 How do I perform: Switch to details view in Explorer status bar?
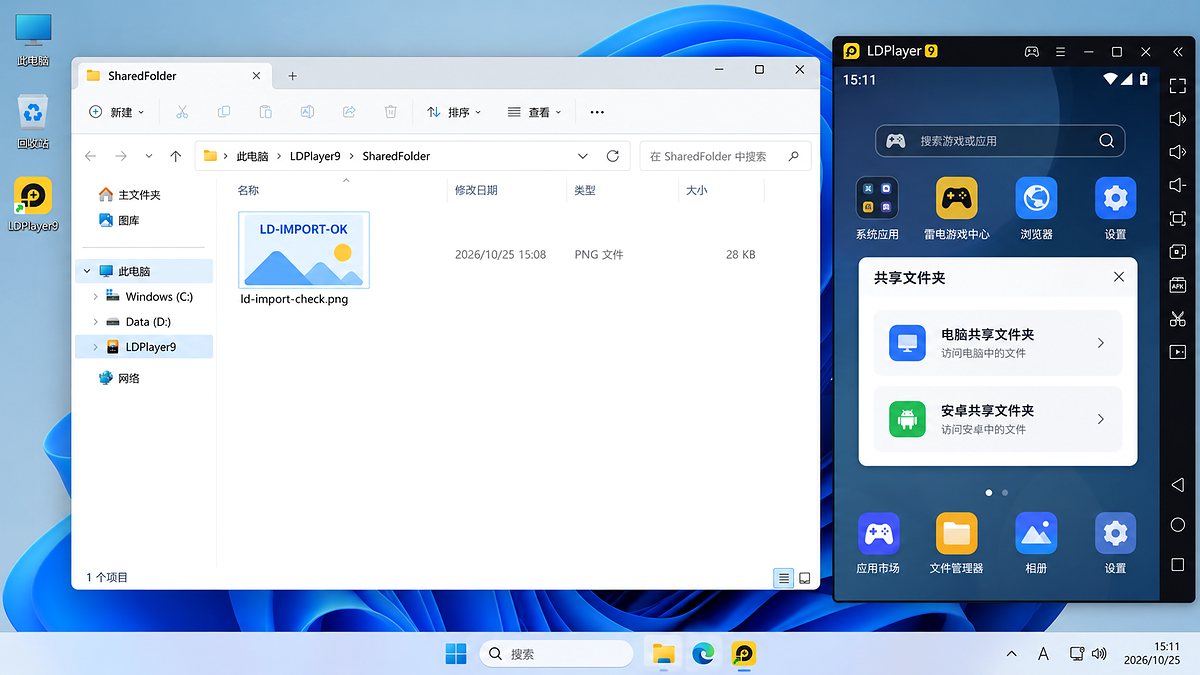[783, 578]
